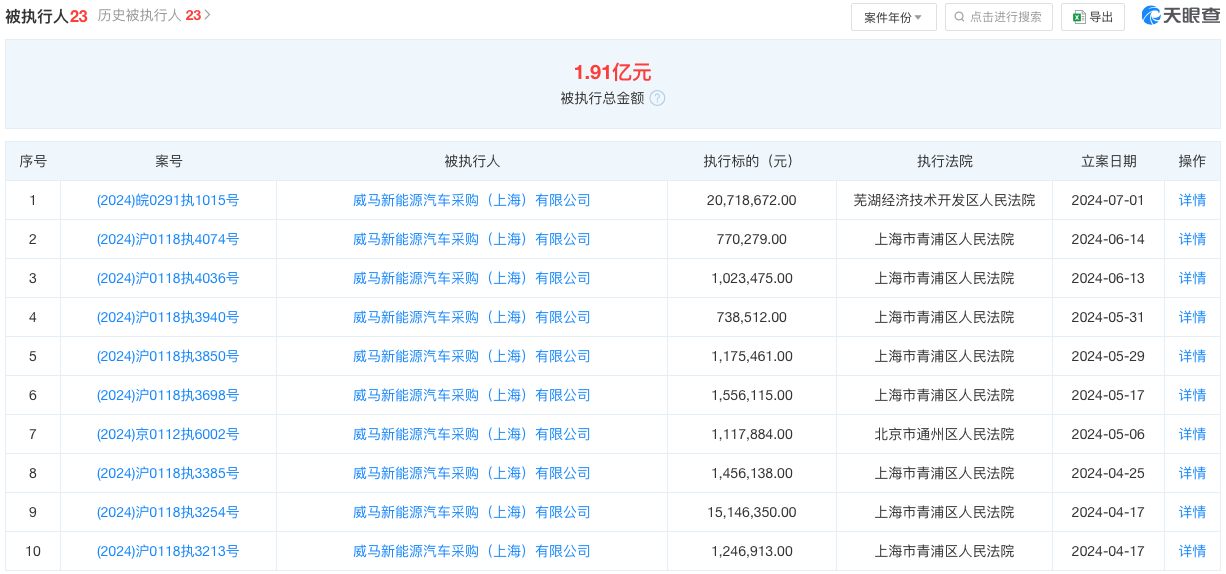
Task: Click company name link in row 3
Action: tap(472, 278)
